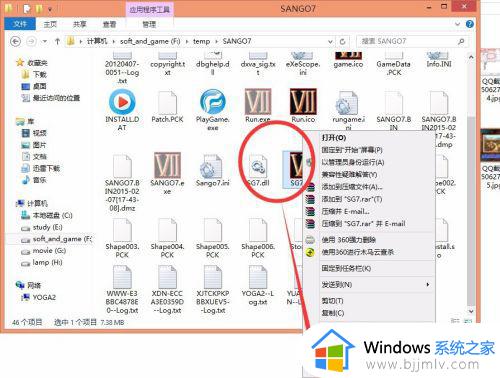Click the refresh address bar button
Screen dimensions: 500x378
click(x=342, y=41)
